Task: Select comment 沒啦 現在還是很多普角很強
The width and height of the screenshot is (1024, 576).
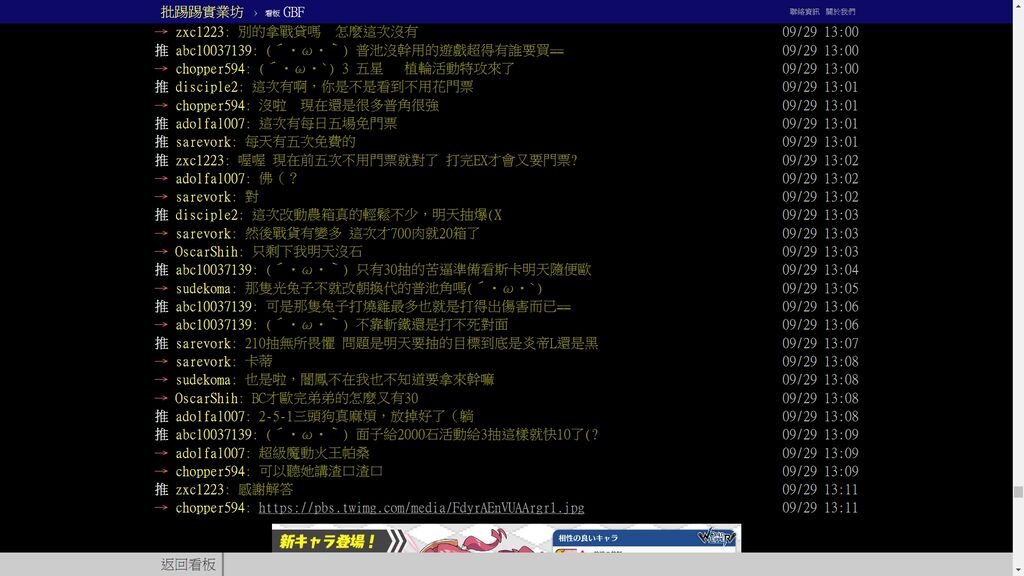Action: [x=349, y=105]
